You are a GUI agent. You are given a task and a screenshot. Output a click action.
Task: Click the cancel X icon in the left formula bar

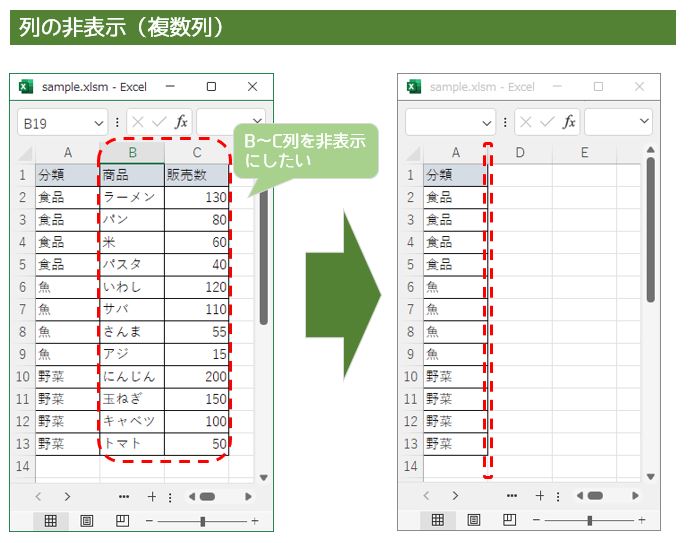pyautogui.click(x=138, y=122)
